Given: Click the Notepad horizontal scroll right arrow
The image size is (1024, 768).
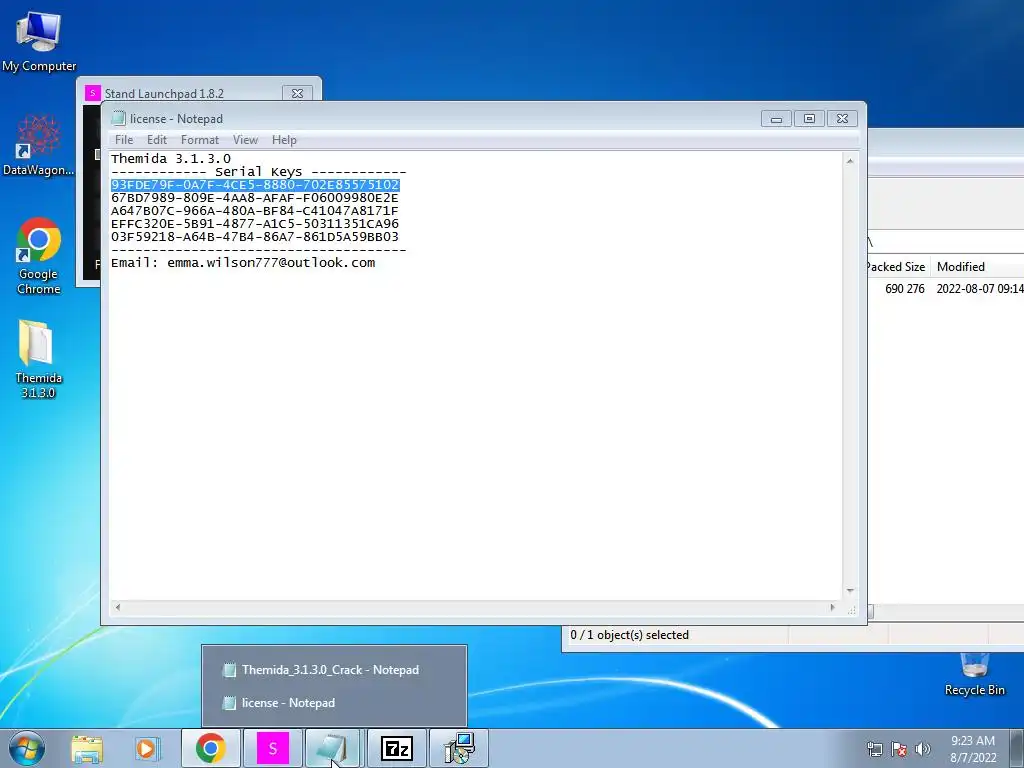Looking at the screenshot, I should (832, 607).
